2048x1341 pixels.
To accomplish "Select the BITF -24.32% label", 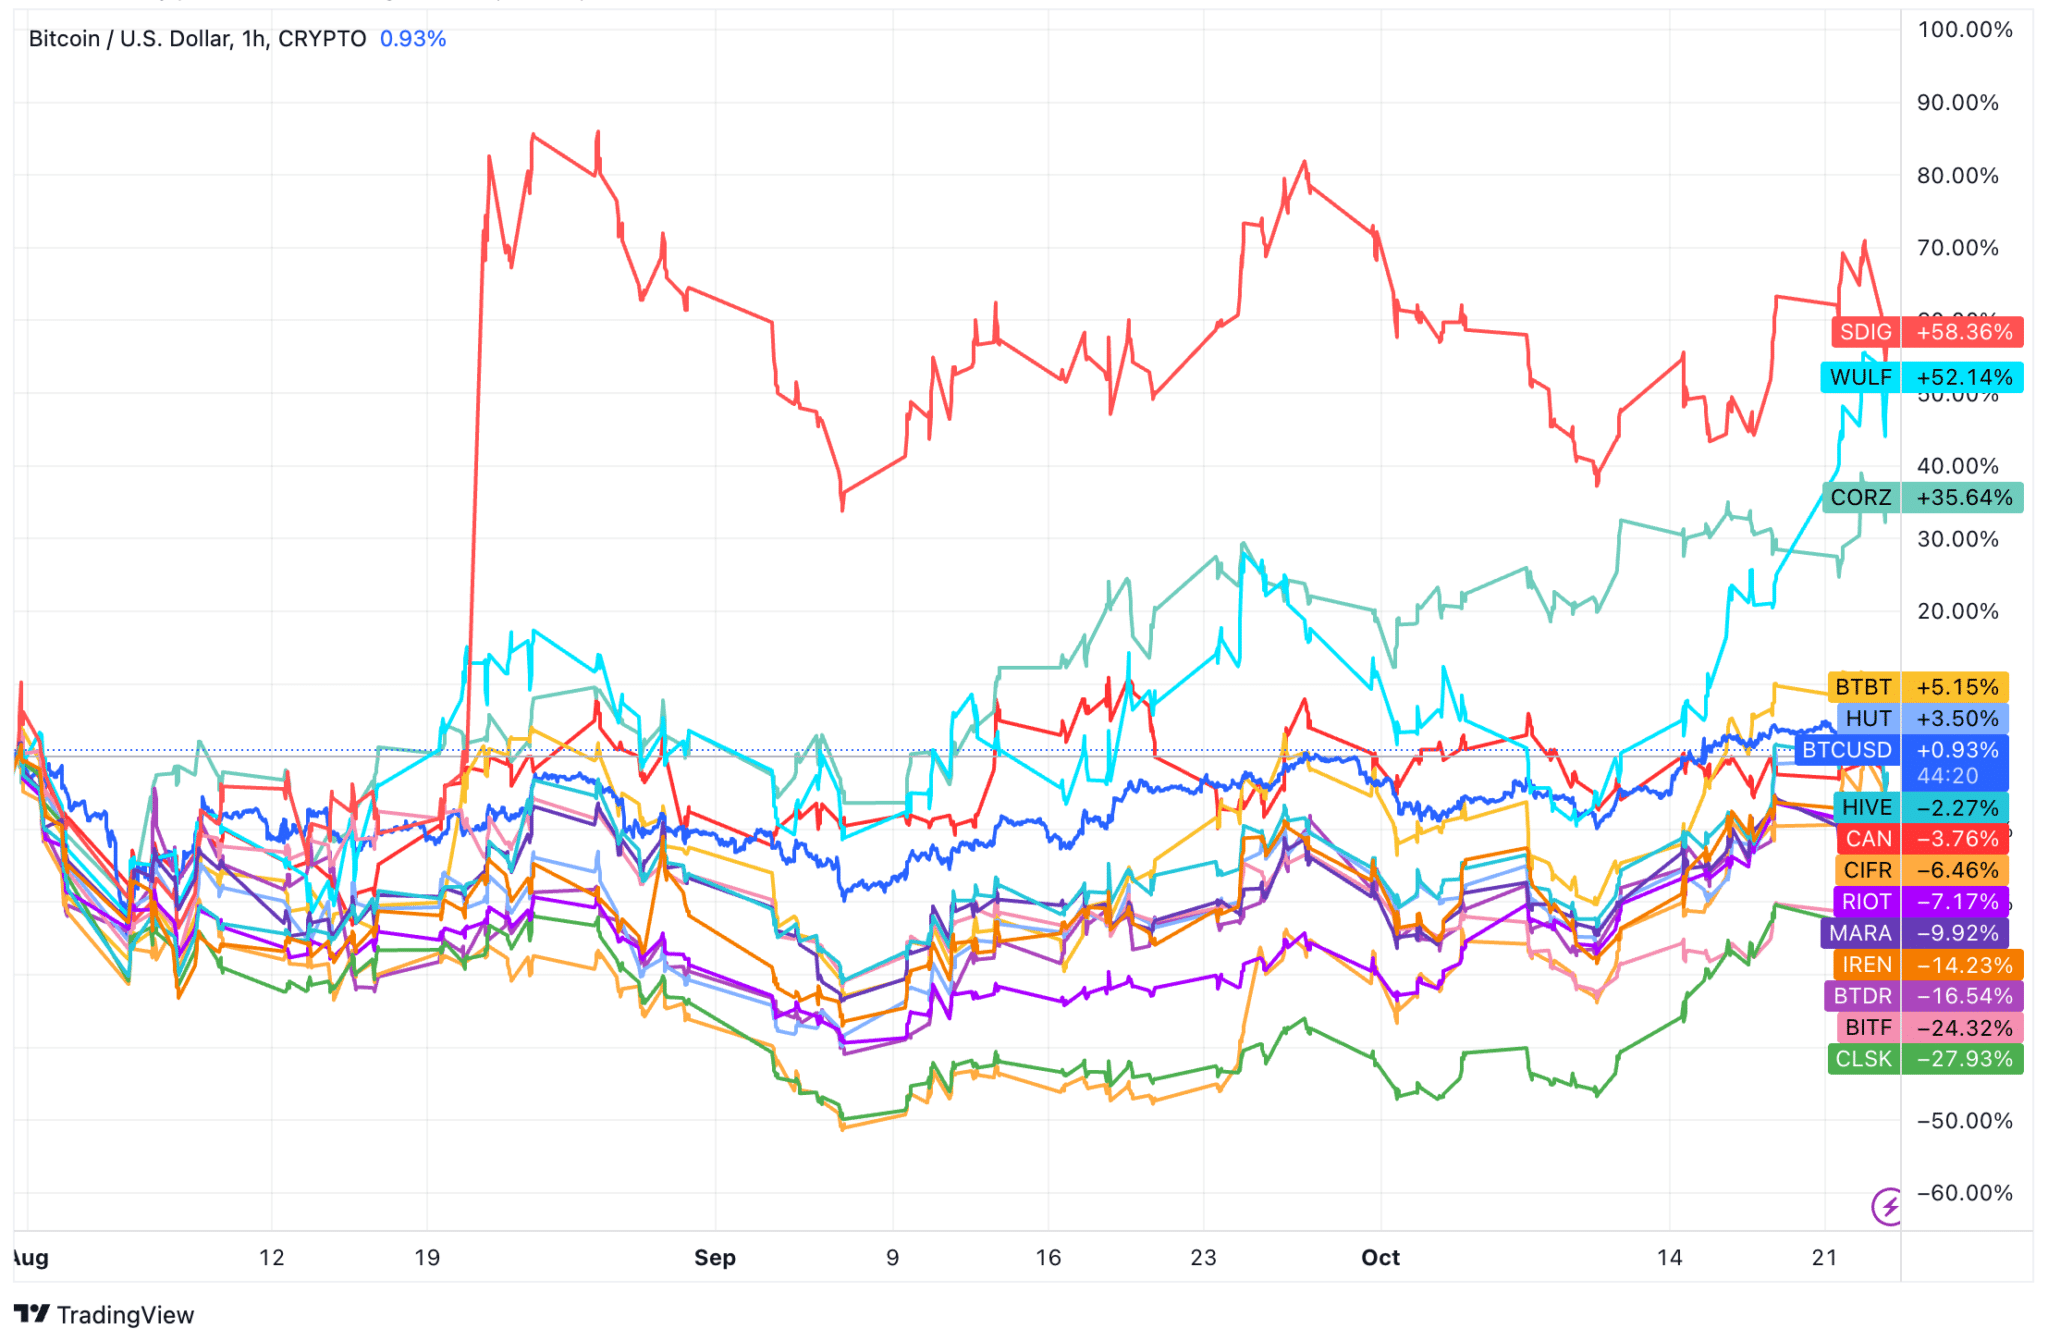I will (1929, 1027).
